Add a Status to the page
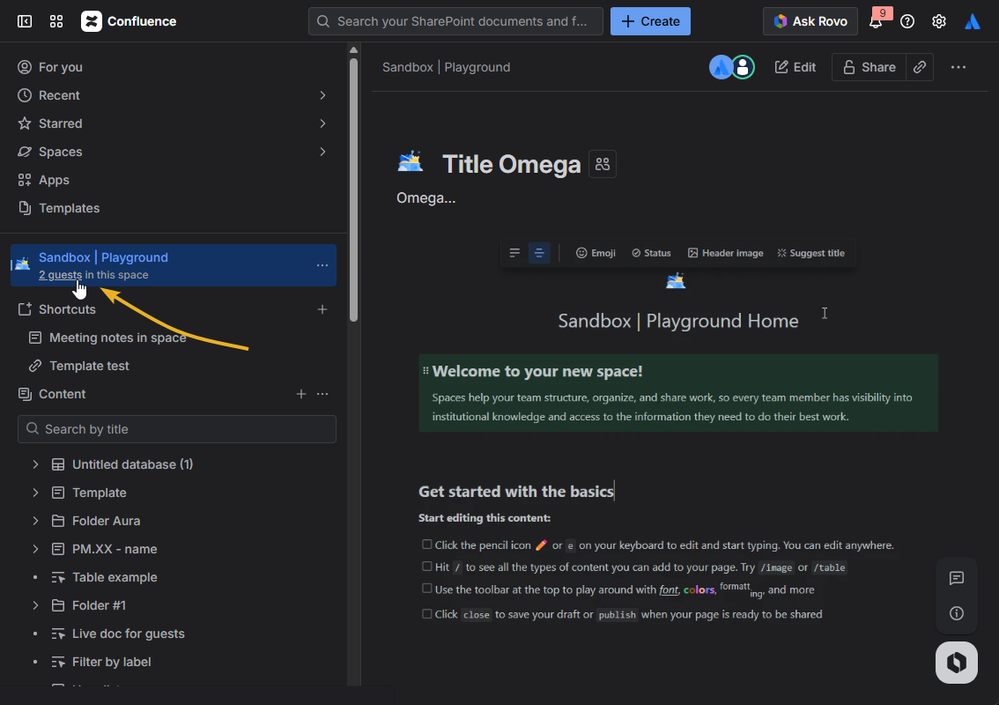 pos(651,253)
